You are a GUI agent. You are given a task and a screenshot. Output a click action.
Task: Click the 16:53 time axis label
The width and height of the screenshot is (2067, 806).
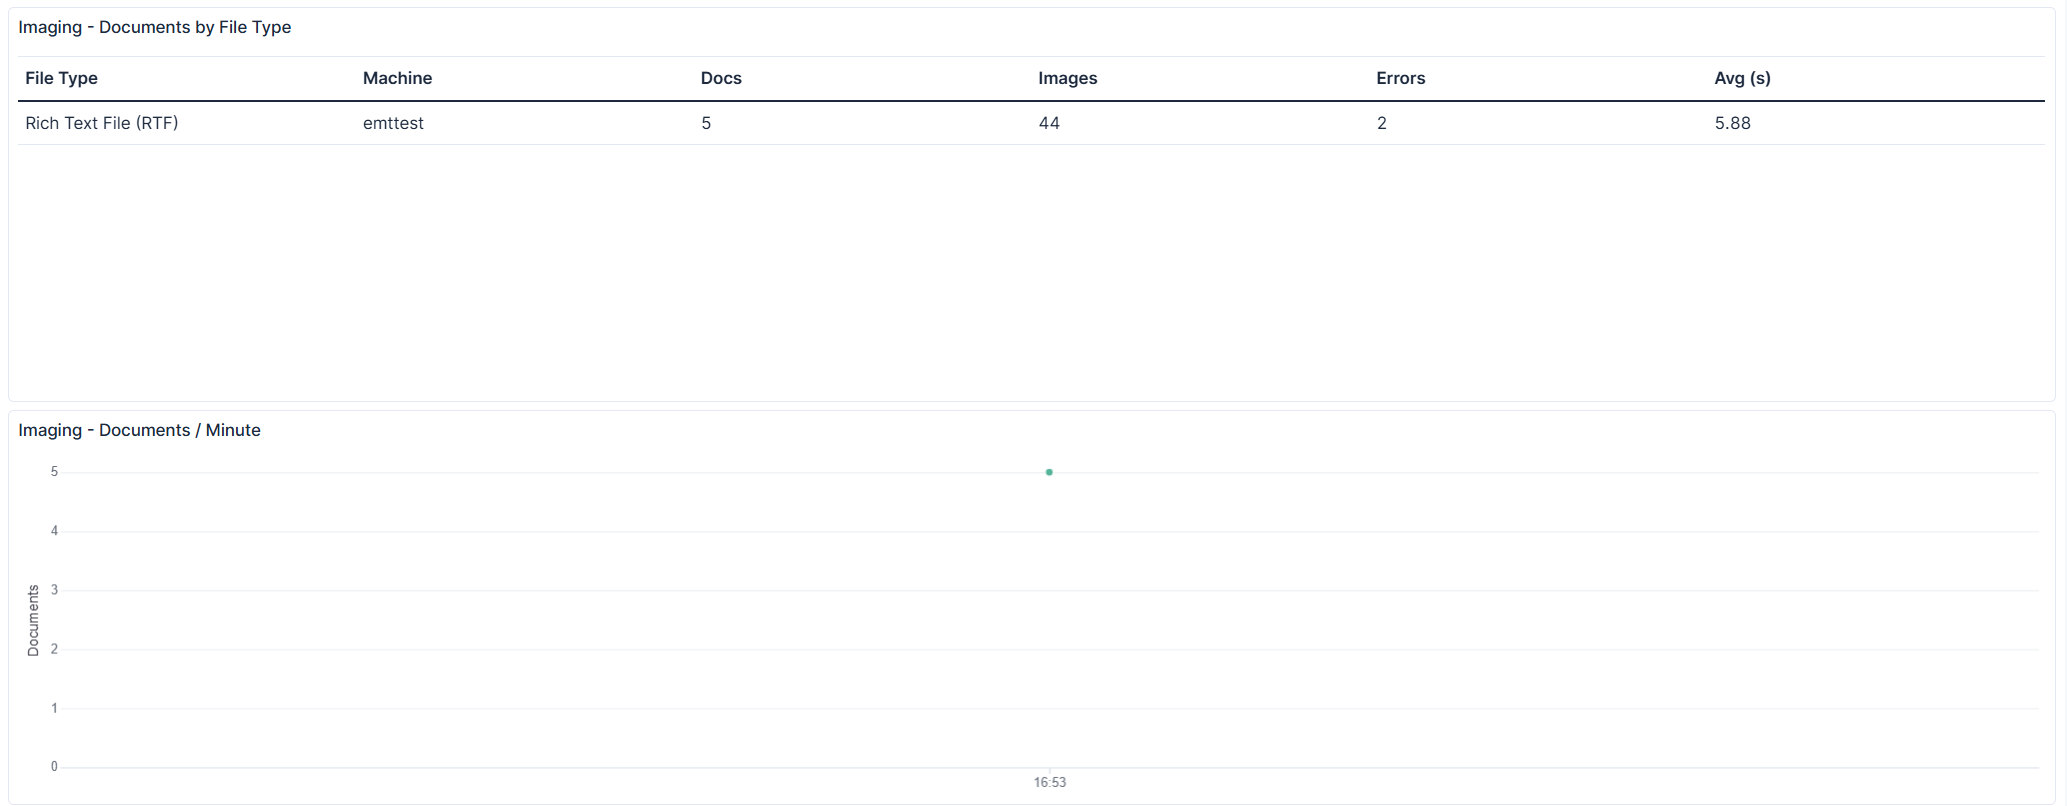1050,782
